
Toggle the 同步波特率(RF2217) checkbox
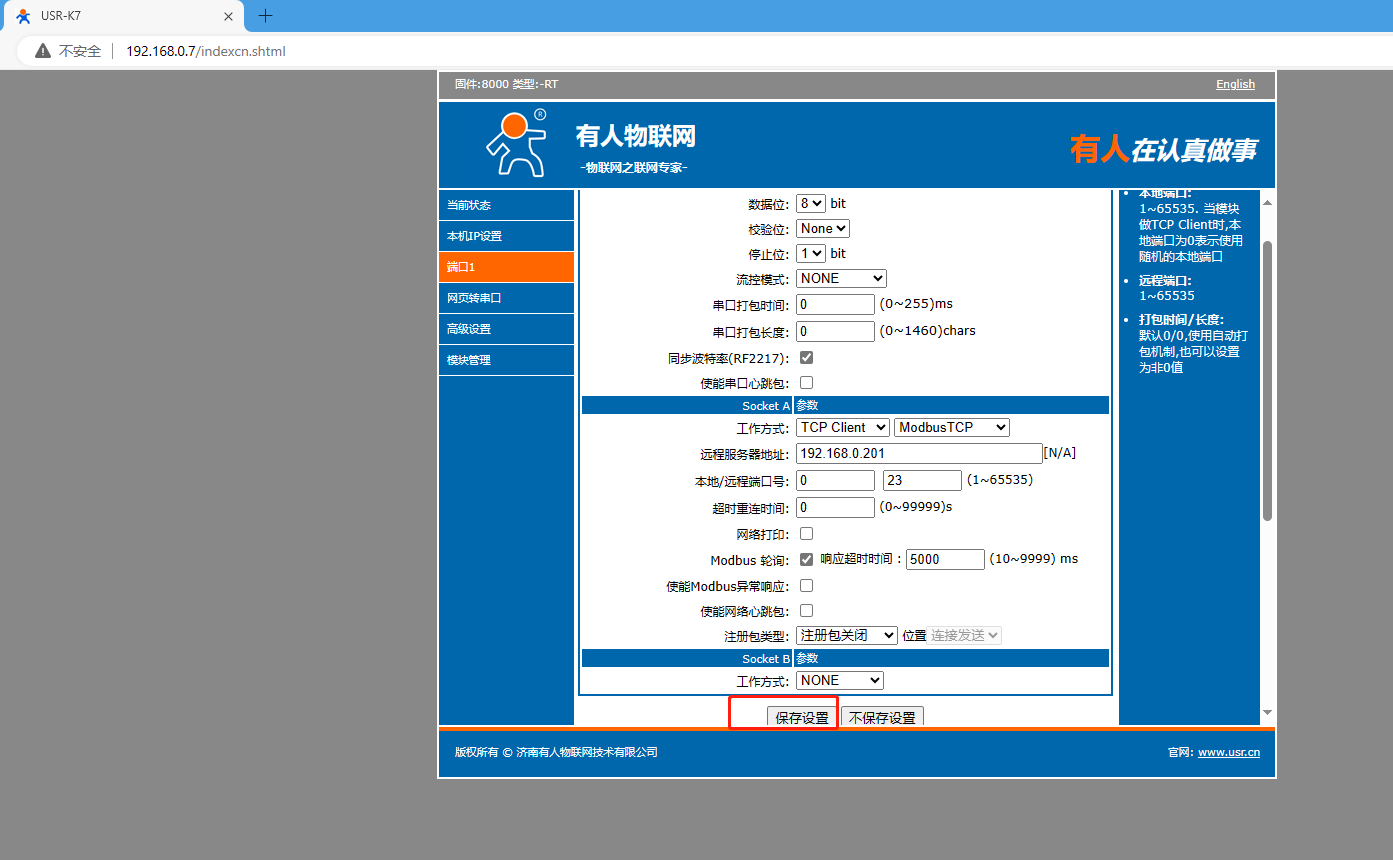coord(806,357)
